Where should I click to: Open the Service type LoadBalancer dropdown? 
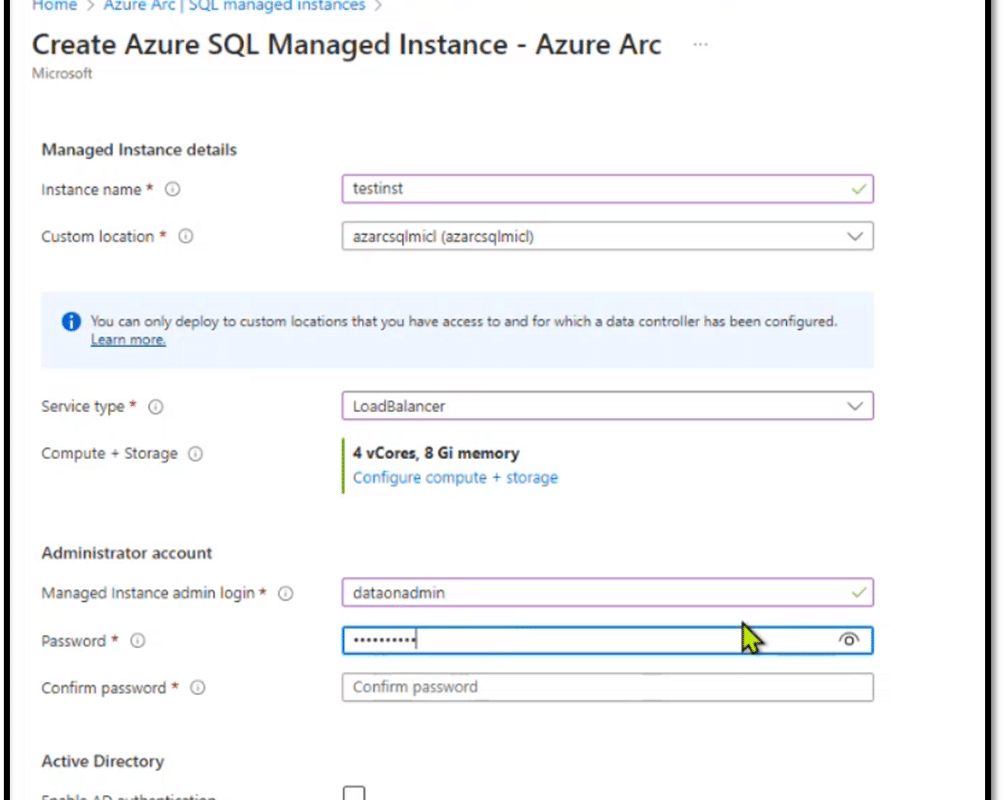[x=608, y=406]
